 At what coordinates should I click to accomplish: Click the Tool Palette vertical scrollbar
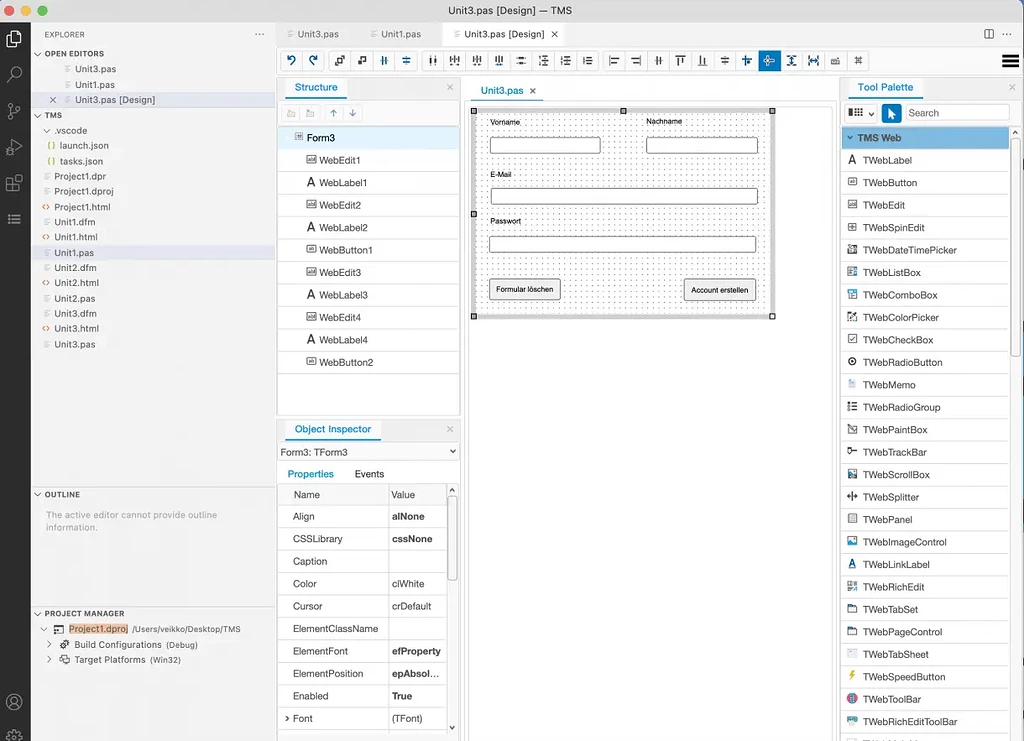click(x=1015, y=248)
